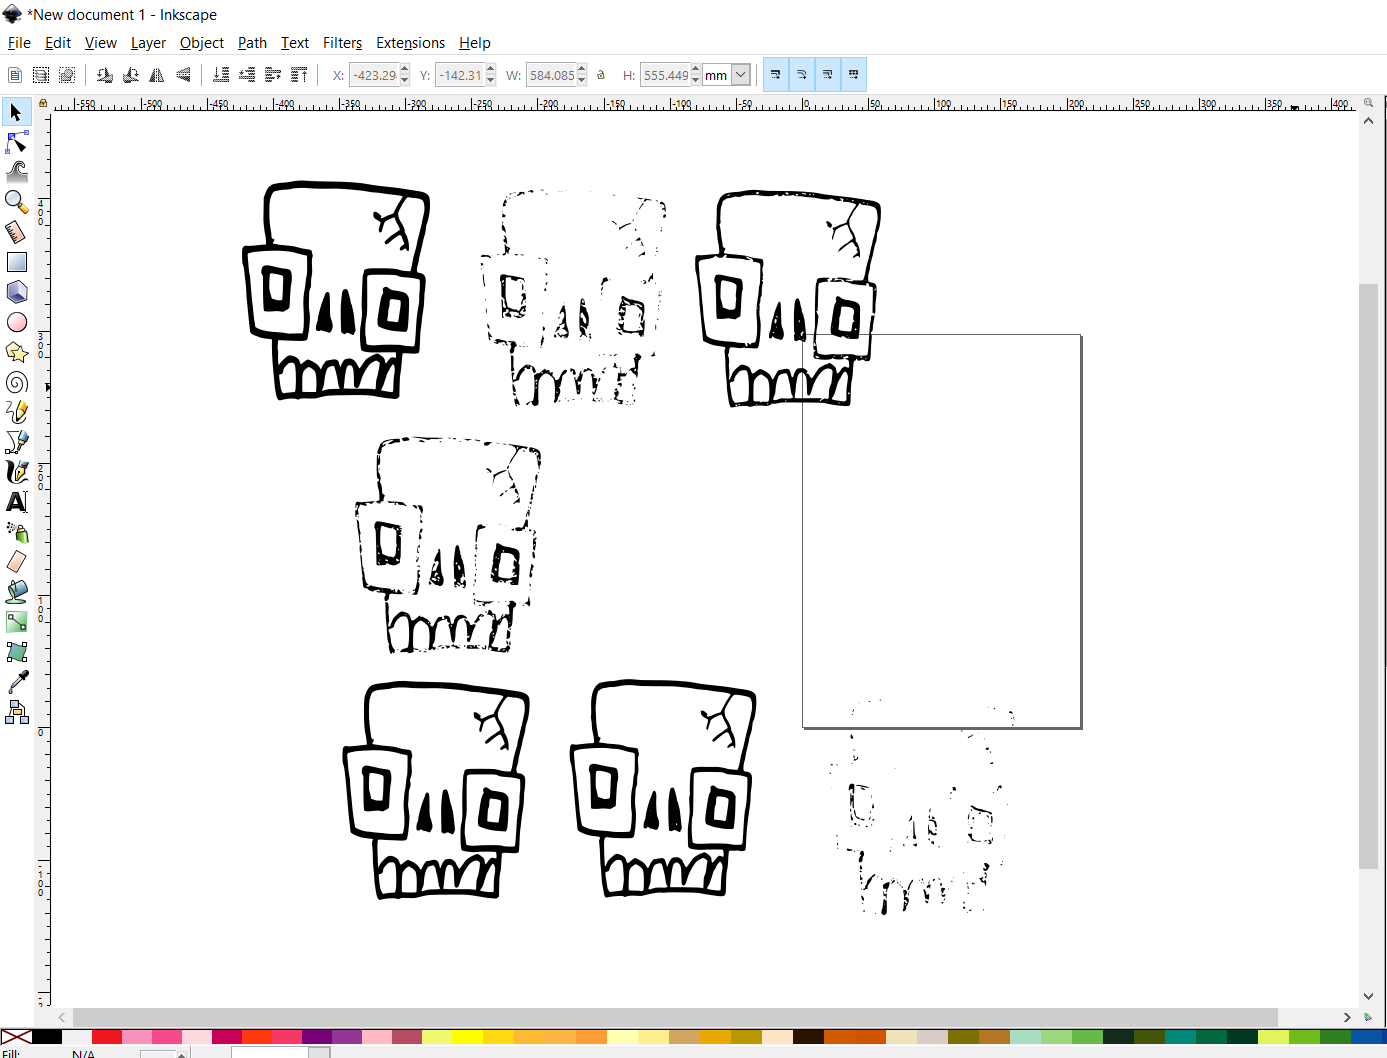This screenshot has height=1058, width=1387.
Task: Increment the H value with its stepper
Action: coord(695,69)
